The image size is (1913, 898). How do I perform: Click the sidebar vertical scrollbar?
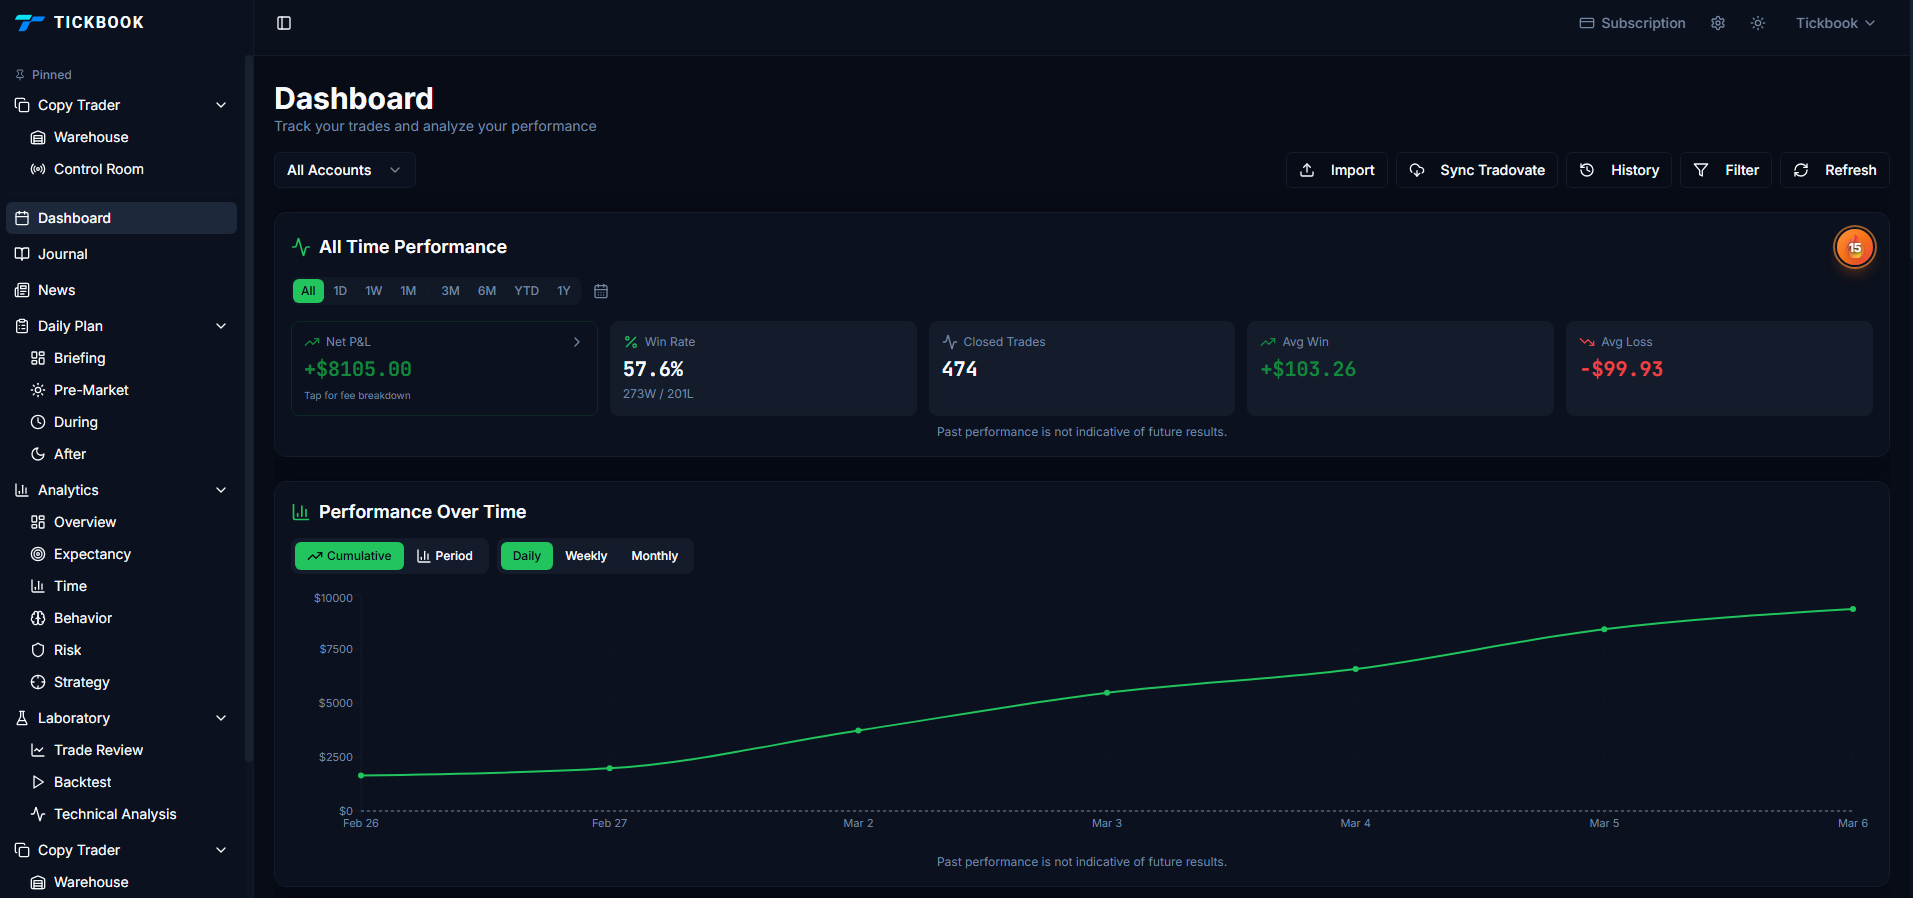249,410
